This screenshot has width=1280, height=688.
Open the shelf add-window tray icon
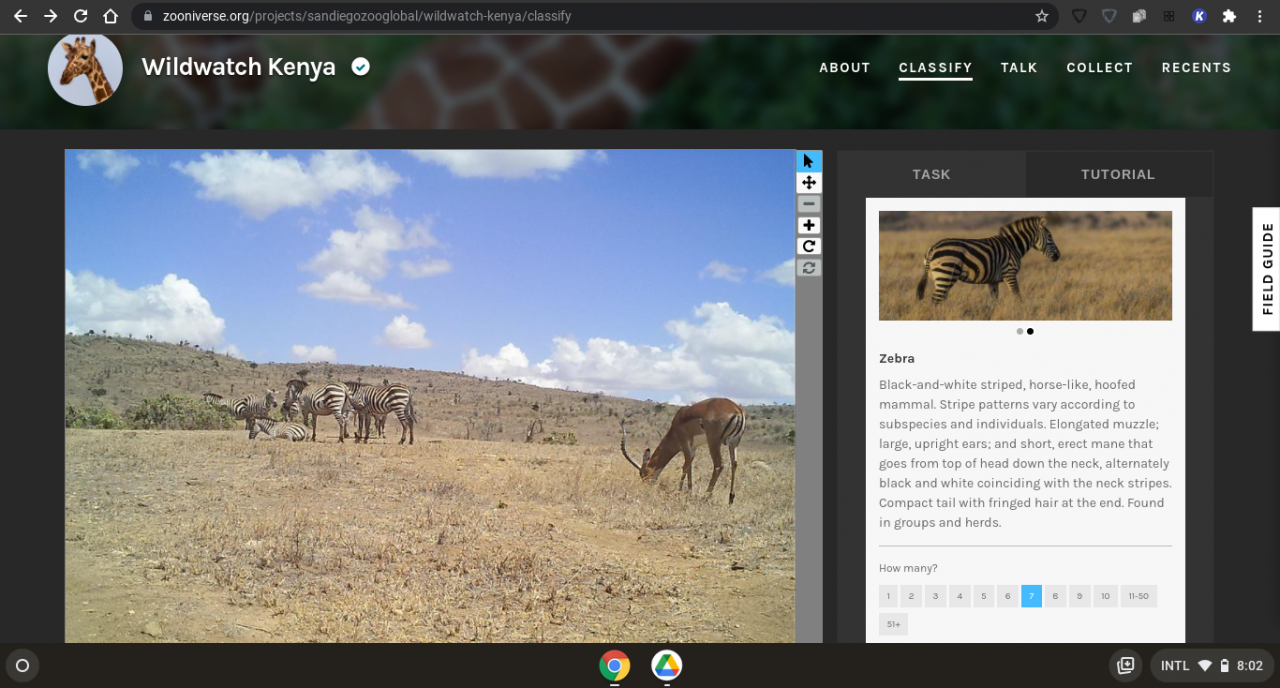coord(1126,665)
